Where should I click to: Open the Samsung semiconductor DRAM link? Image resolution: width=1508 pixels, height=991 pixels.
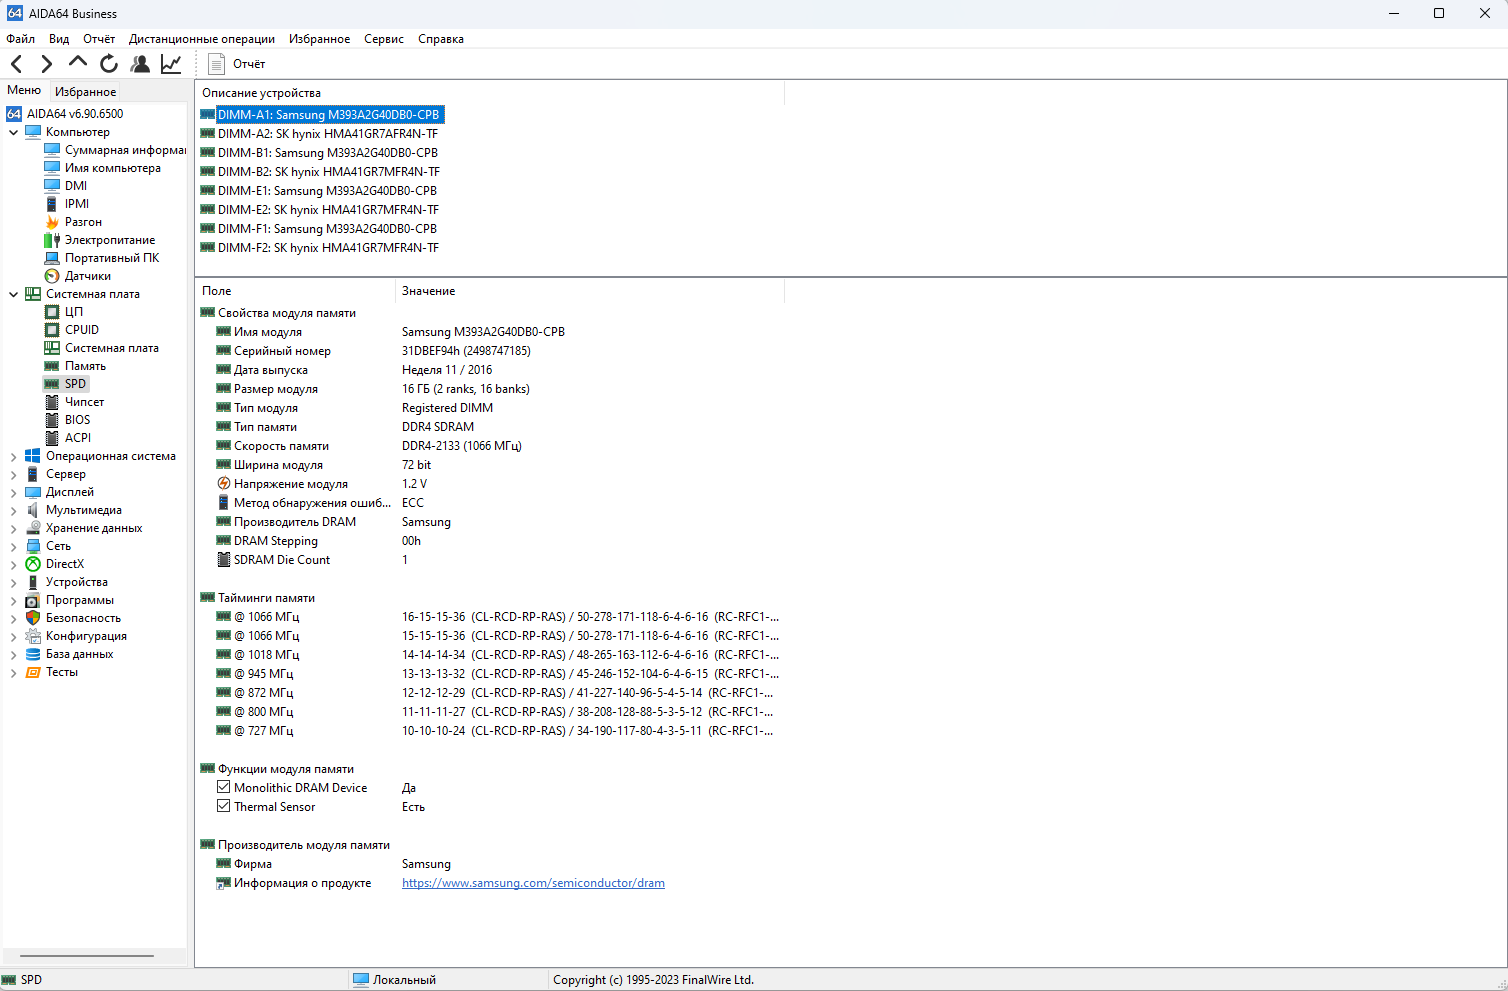[x=533, y=883]
